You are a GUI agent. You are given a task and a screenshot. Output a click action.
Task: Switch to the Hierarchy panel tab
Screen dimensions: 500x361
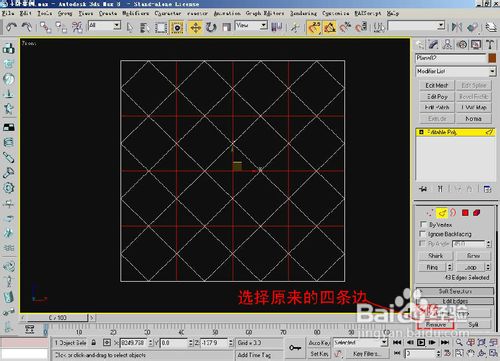coord(447,44)
